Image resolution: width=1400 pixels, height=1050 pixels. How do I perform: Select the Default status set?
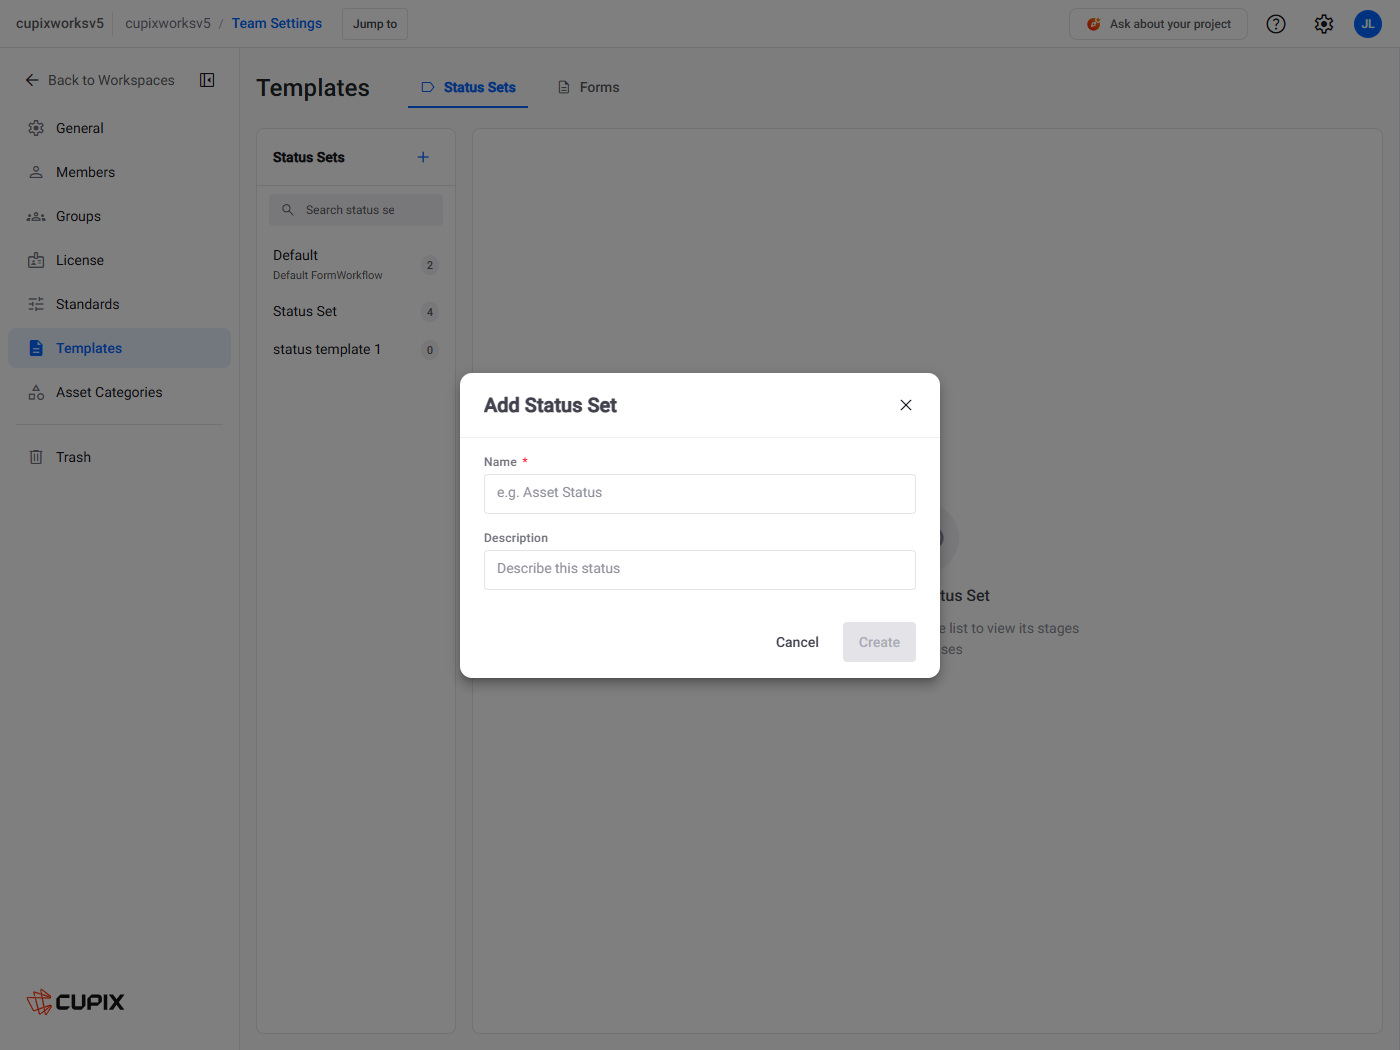click(356, 264)
